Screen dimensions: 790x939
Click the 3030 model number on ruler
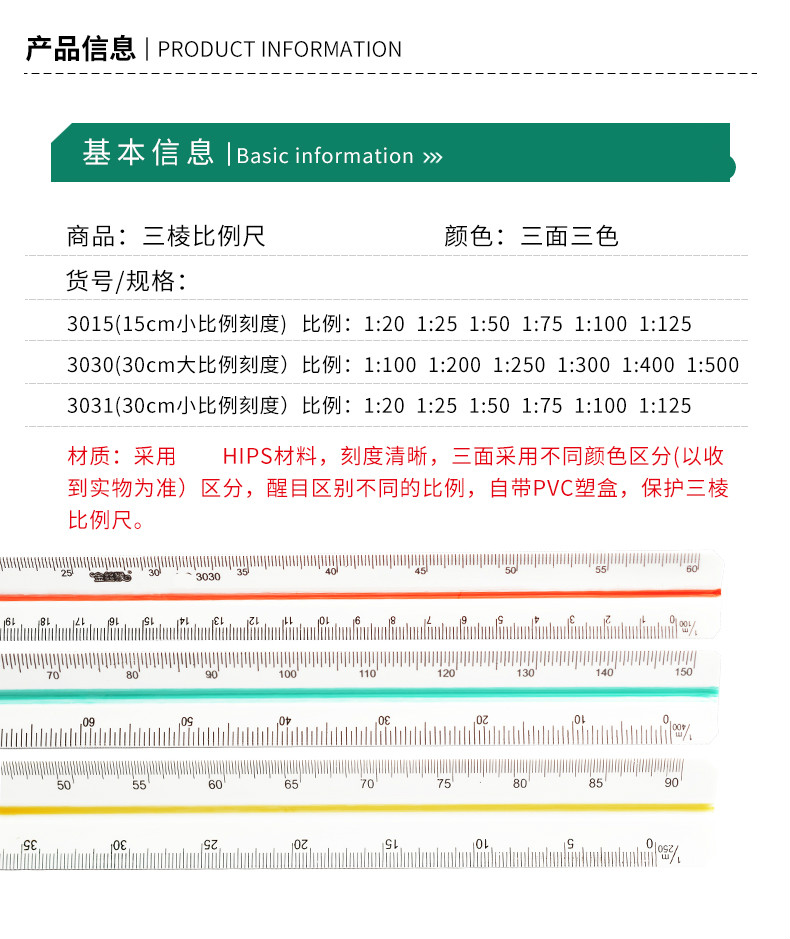click(208, 577)
